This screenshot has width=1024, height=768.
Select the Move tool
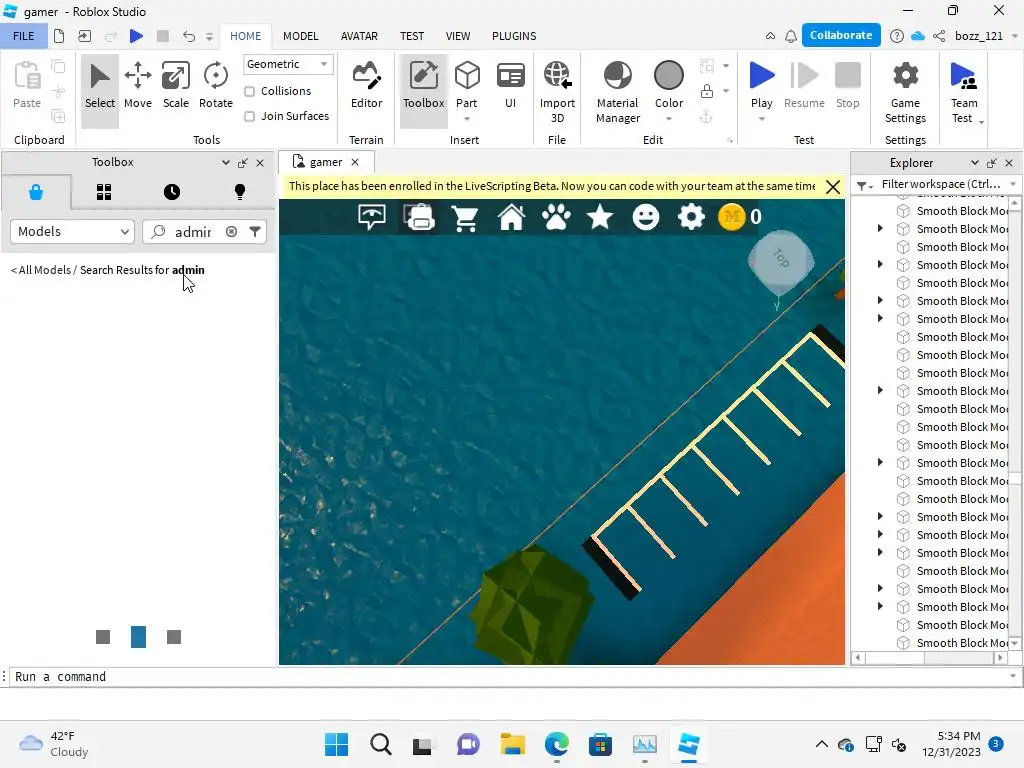(138, 86)
